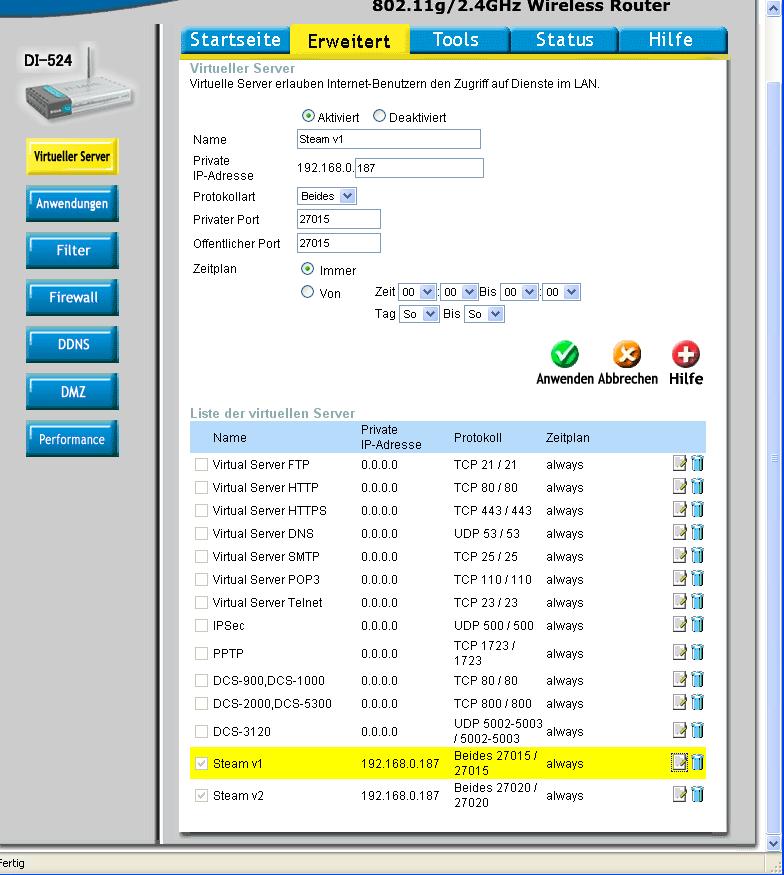Enable the Virtual Server DNS checkbox

pyautogui.click(x=202, y=534)
